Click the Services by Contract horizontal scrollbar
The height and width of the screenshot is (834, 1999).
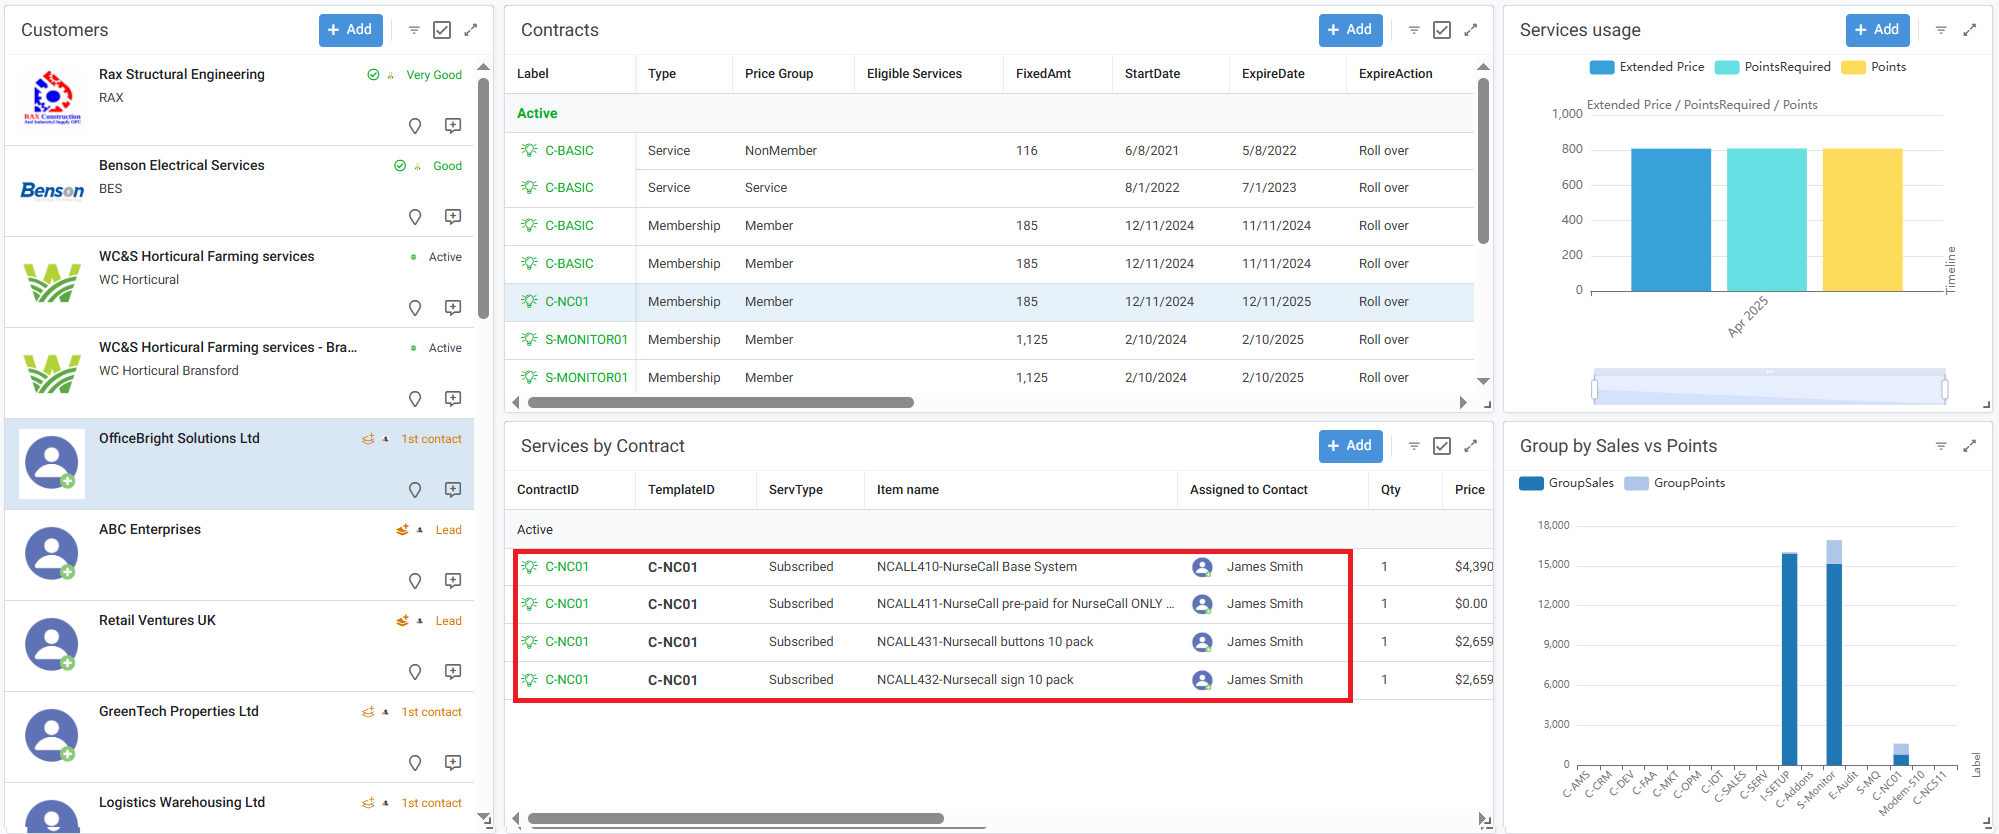point(736,819)
